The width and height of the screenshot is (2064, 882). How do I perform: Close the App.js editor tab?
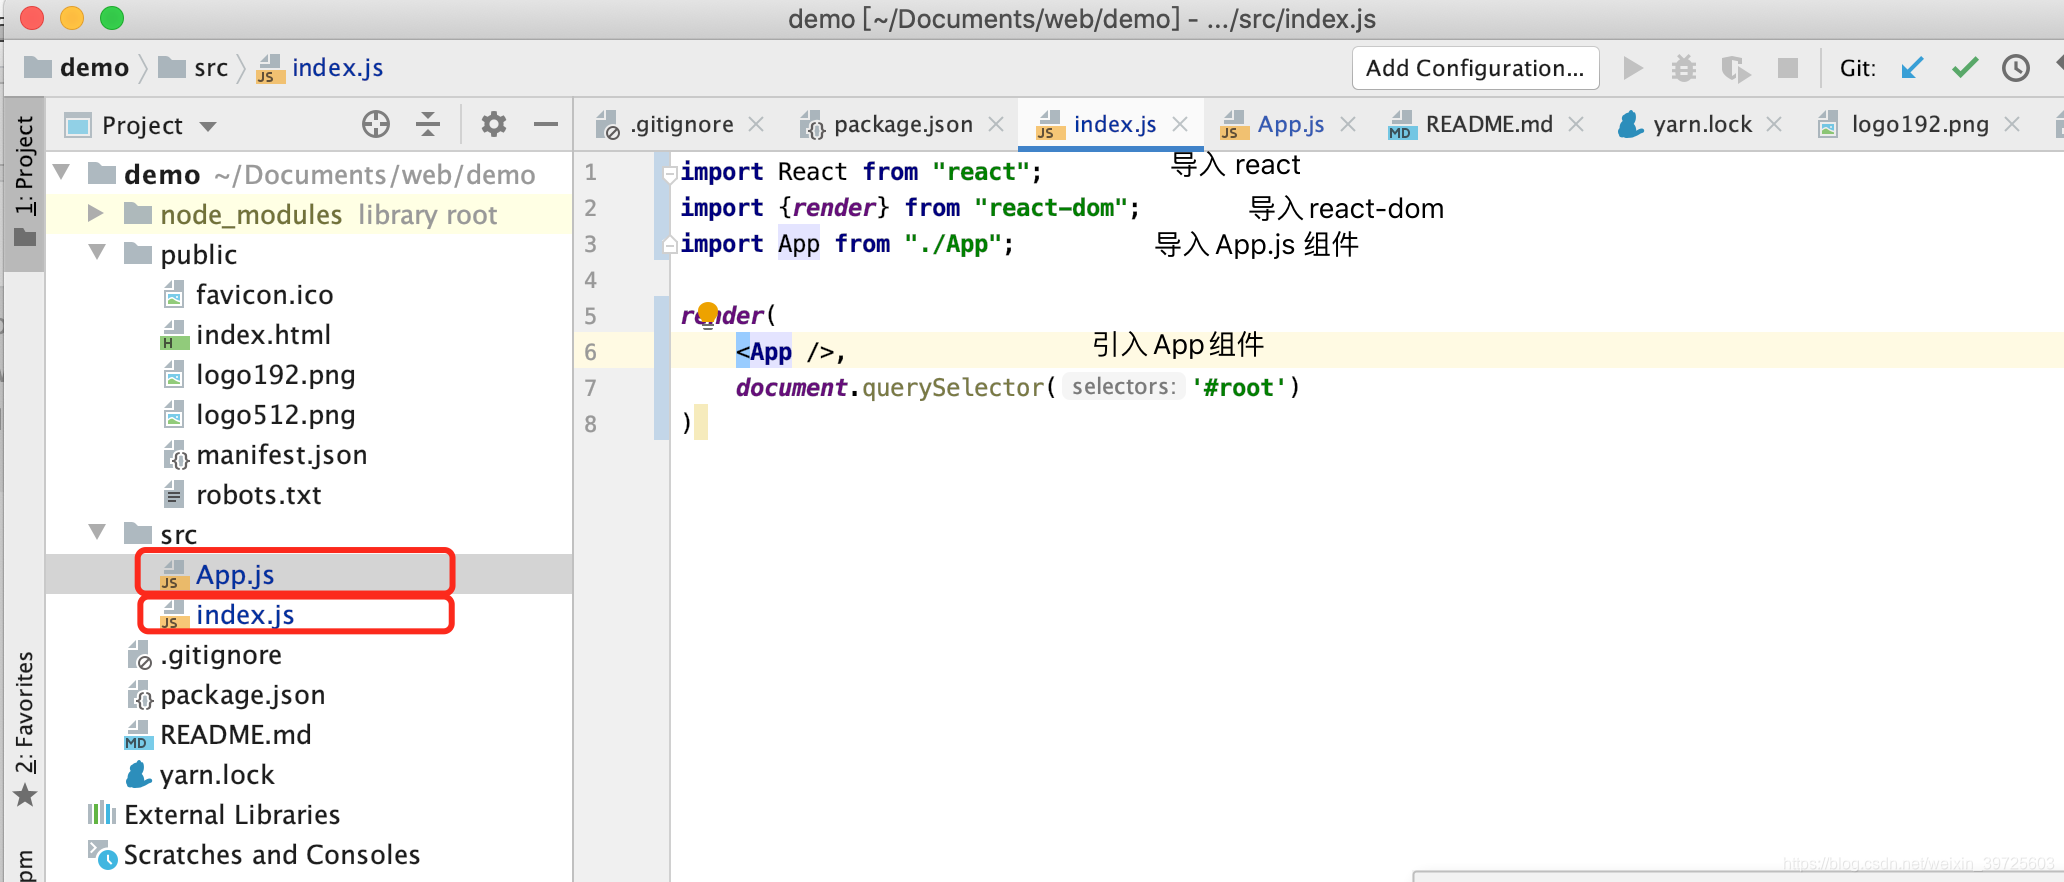pyautogui.click(x=1348, y=124)
